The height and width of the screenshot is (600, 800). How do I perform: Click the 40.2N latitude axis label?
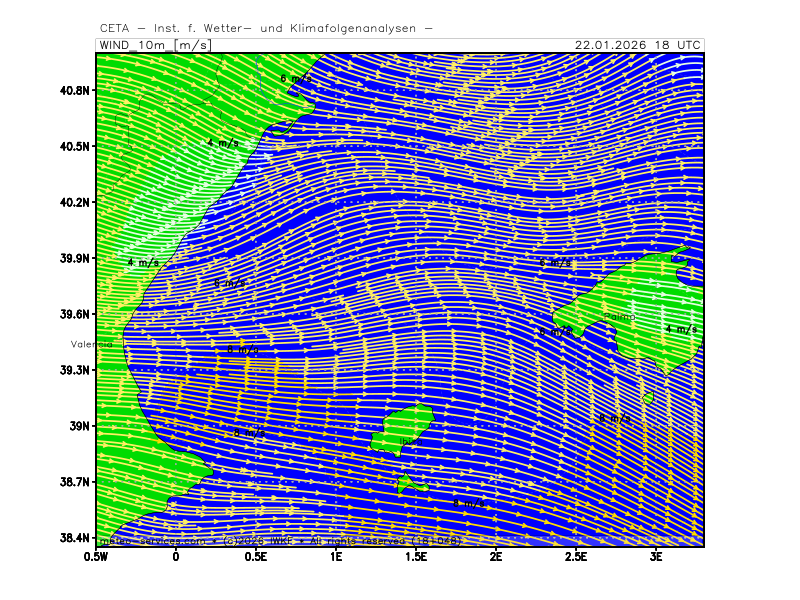click(x=75, y=202)
